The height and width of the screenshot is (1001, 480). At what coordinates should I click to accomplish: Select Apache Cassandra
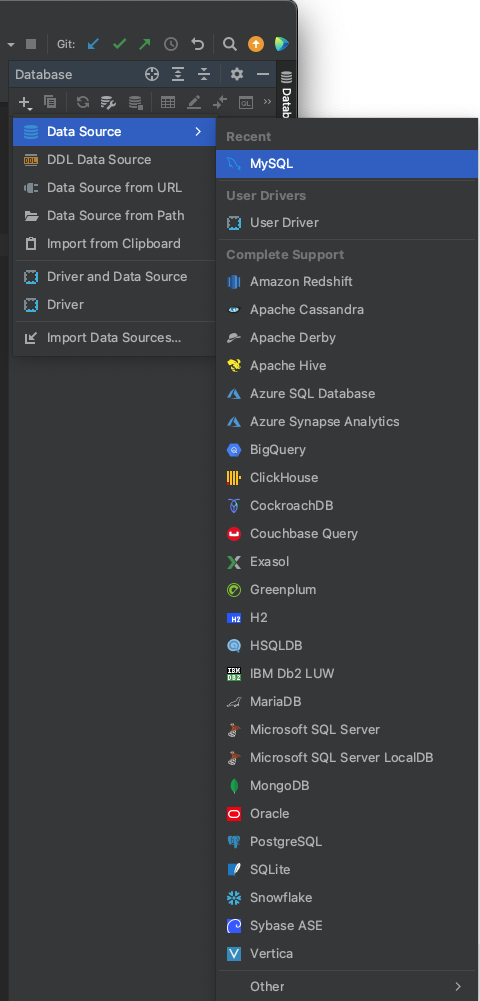pyautogui.click(x=347, y=310)
